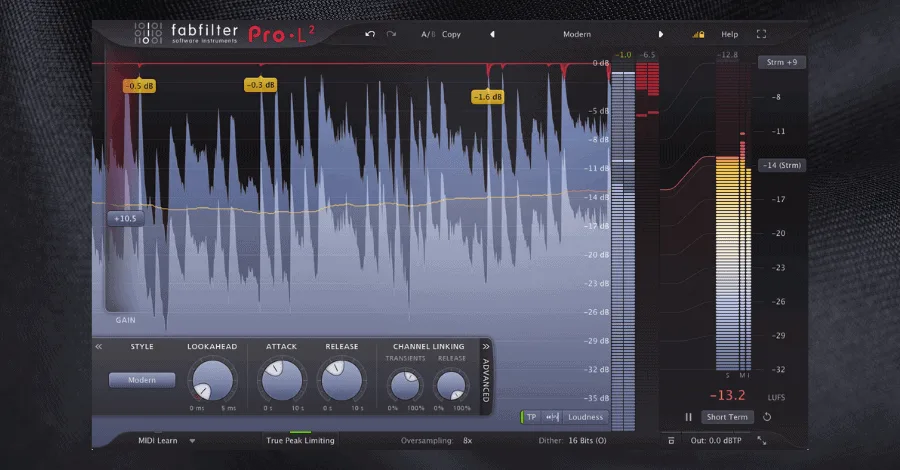900x470 pixels.
Task: Click the Lookahead knob
Action: [212, 380]
